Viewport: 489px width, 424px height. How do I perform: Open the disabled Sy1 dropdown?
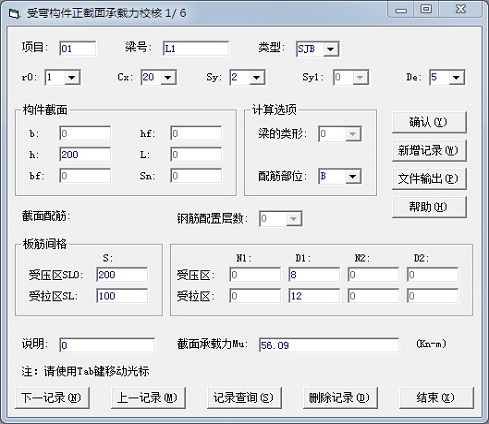tap(360, 78)
